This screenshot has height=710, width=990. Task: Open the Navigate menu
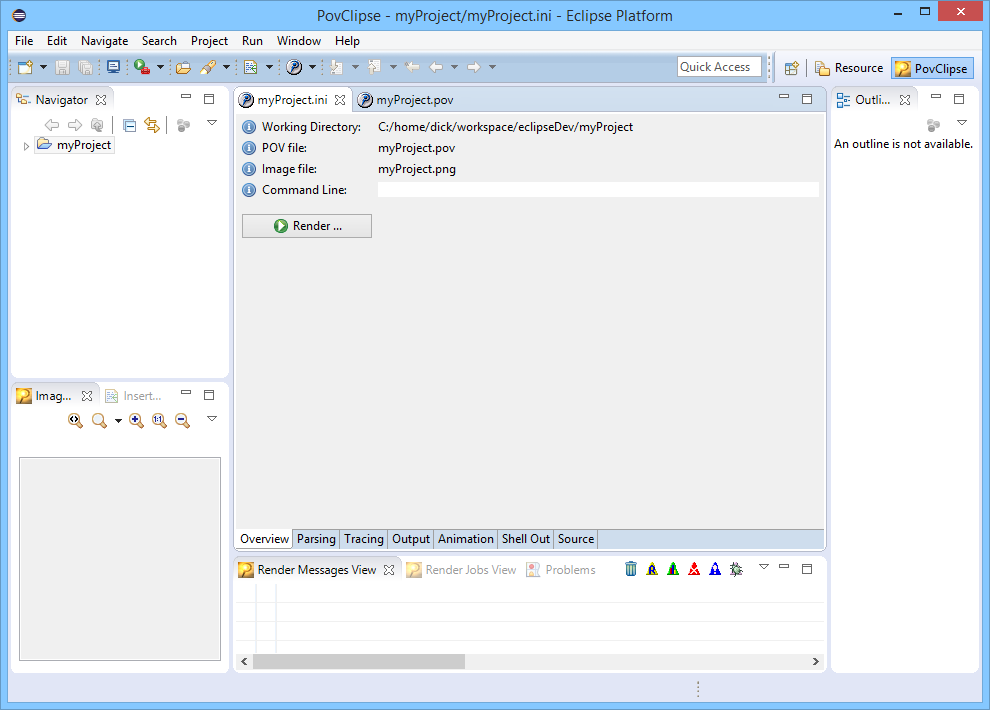[x=104, y=40]
